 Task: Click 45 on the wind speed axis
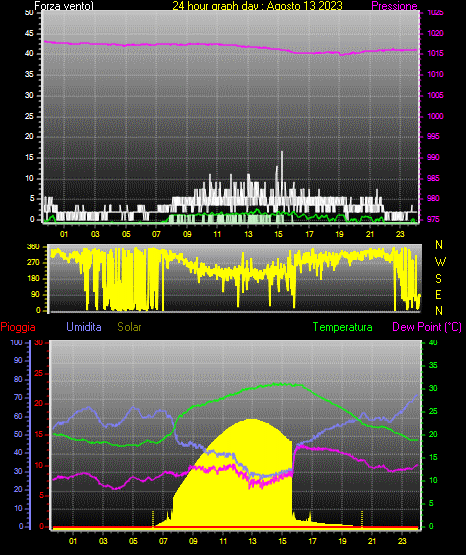coord(29,33)
